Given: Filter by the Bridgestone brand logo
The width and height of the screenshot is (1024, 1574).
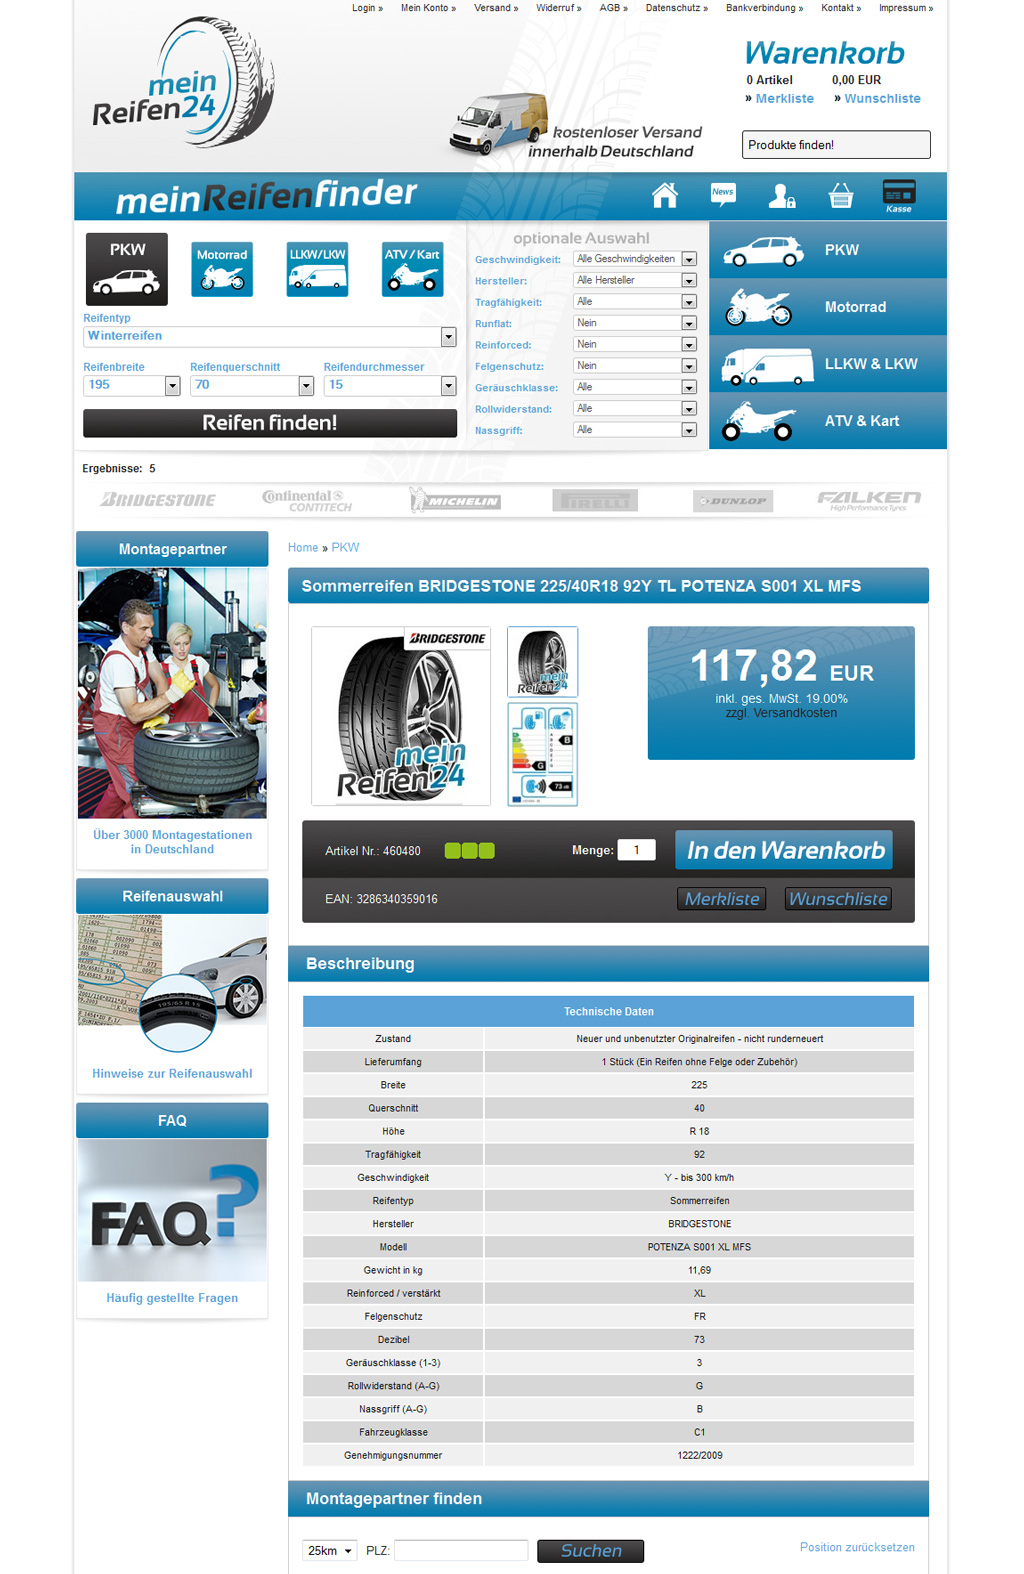Looking at the screenshot, I should pyautogui.click(x=158, y=499).
